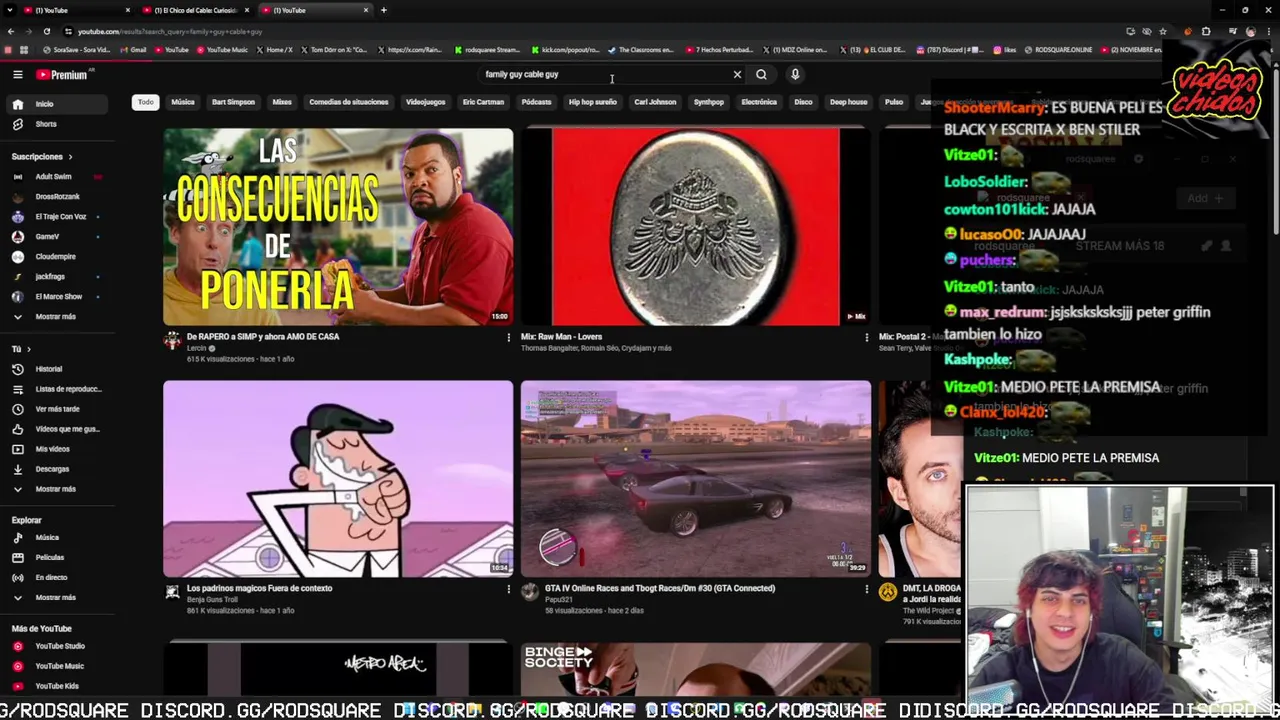The width and height of the screenshot is (1280, 720).
Task: Open YouTube Kids from sidebar
Action: coord(58,686)
